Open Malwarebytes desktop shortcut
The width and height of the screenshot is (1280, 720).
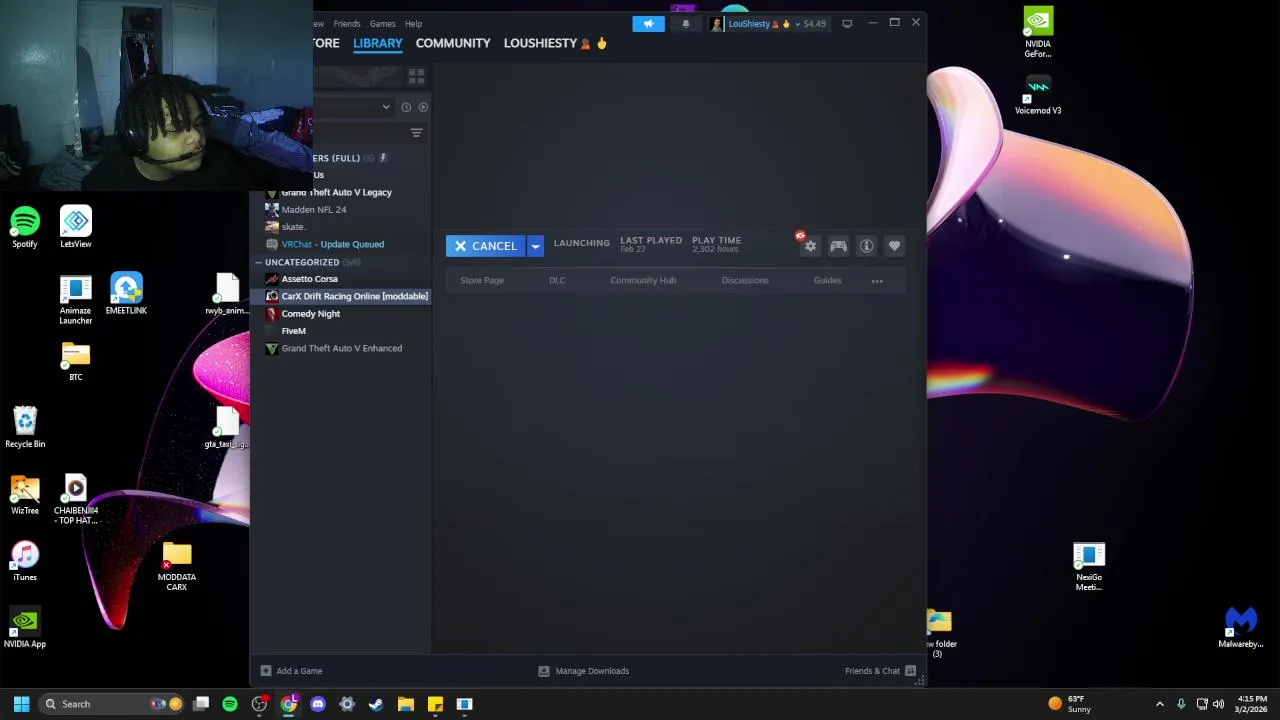tap(1241, 628)
